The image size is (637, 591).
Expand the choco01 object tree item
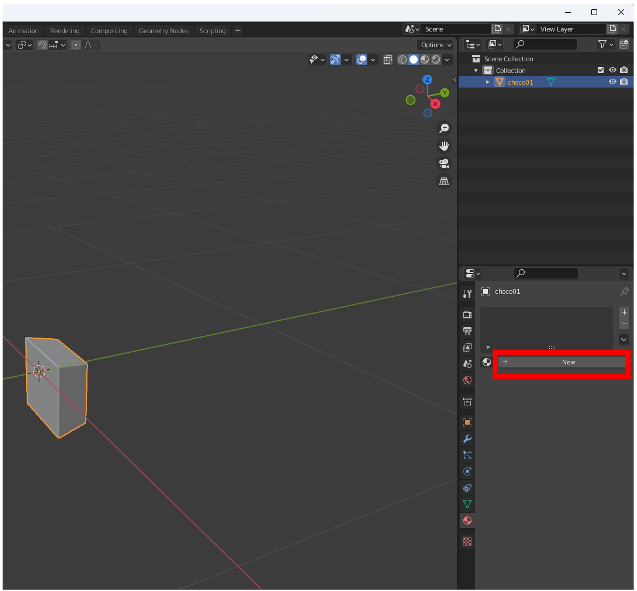pos(488,82)
